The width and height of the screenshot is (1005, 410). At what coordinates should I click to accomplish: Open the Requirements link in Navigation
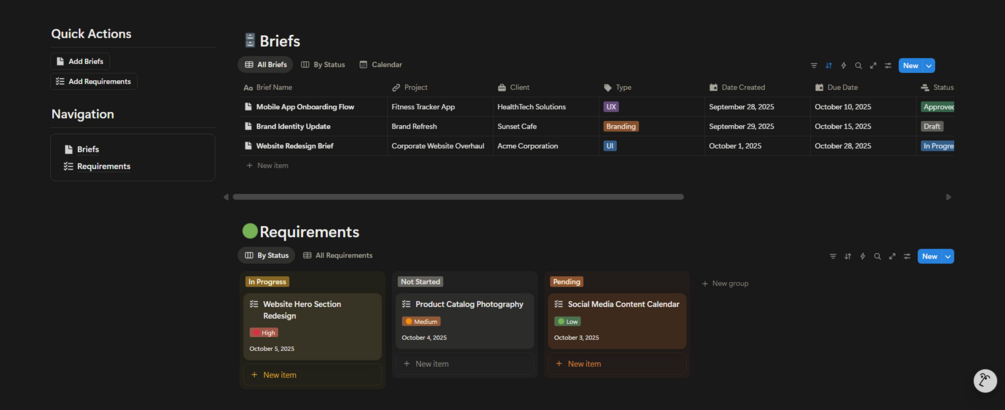pos(103,166)
